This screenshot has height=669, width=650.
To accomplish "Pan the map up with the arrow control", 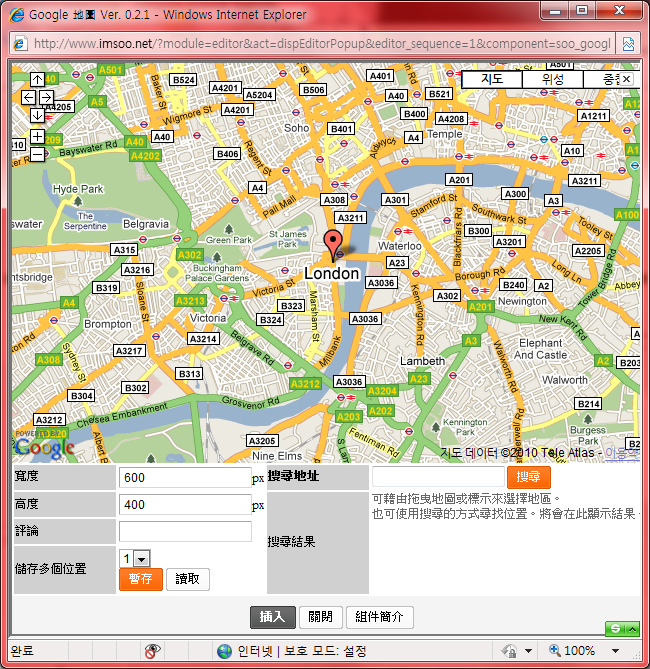I will coord(37,79).
